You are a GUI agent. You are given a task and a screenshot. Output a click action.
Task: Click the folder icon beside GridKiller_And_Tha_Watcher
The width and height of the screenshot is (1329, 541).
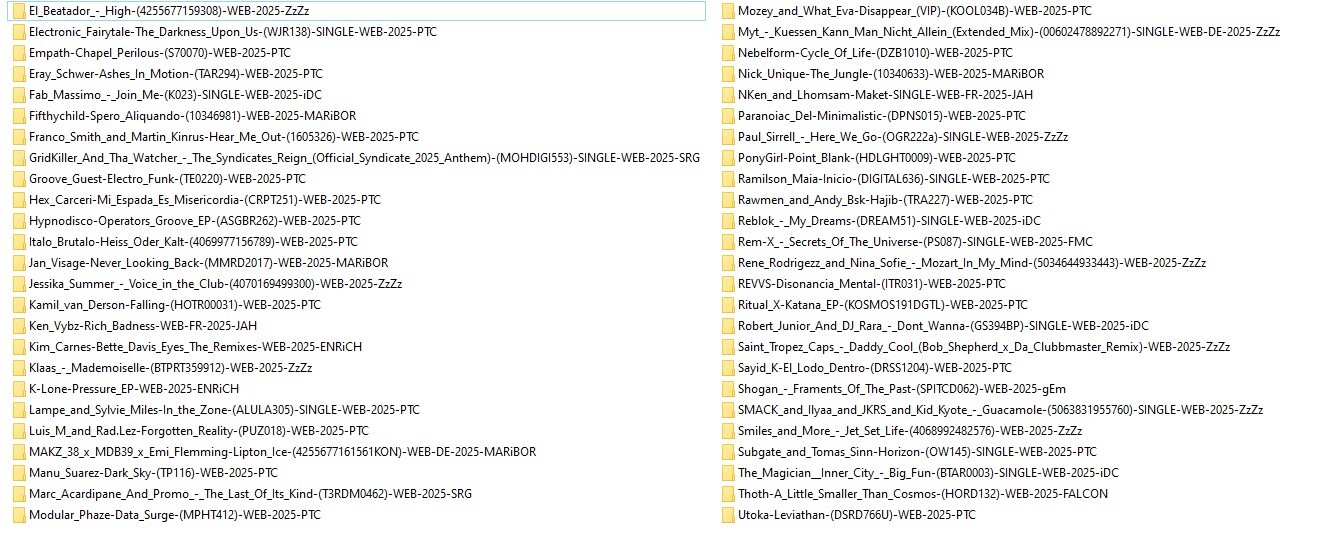[19, 158]
